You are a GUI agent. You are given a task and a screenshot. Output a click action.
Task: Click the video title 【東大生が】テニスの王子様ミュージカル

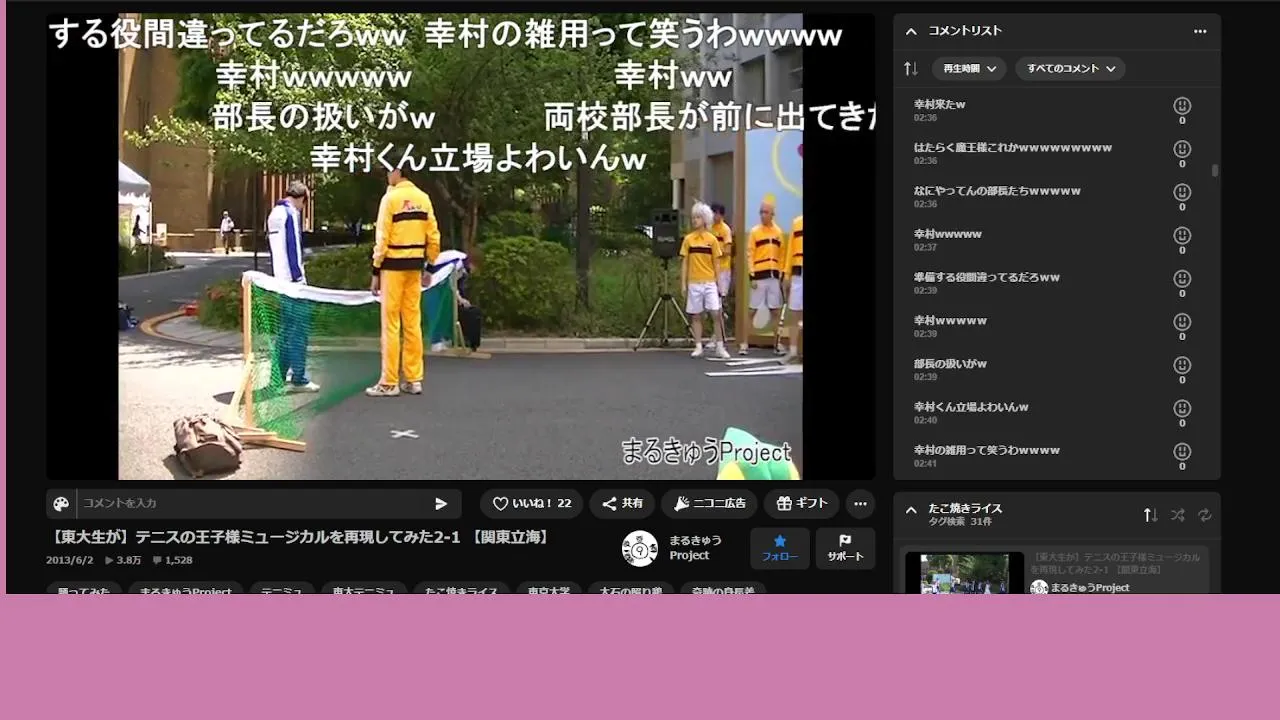(300, 537)
